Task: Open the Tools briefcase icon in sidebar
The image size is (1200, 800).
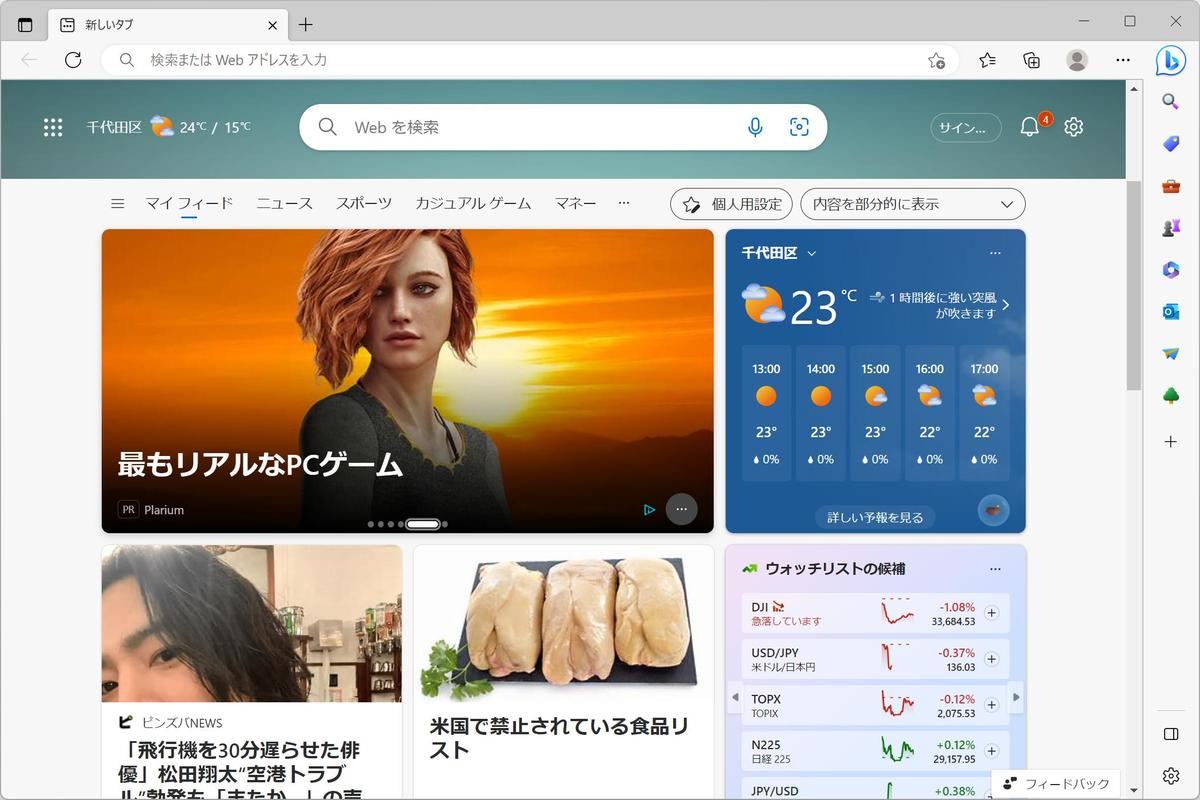Action: tap(1171, 186)
